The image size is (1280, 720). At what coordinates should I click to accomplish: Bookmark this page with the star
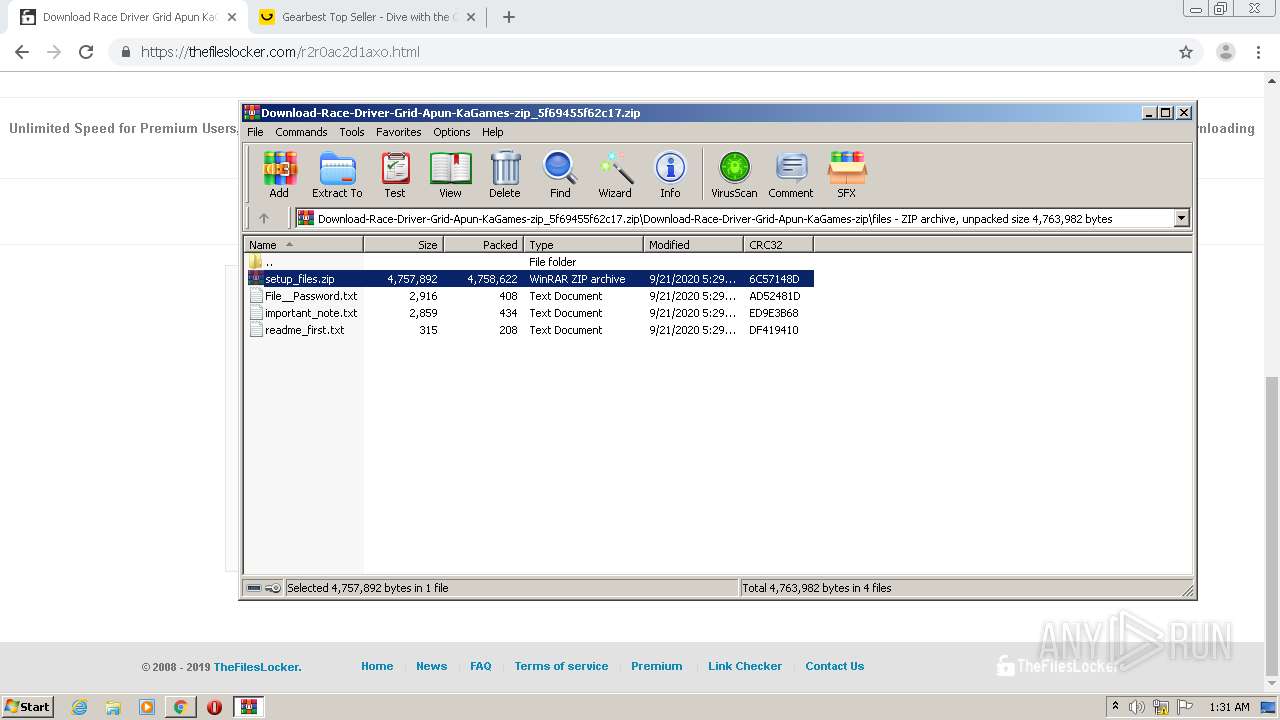point(1186,52)
